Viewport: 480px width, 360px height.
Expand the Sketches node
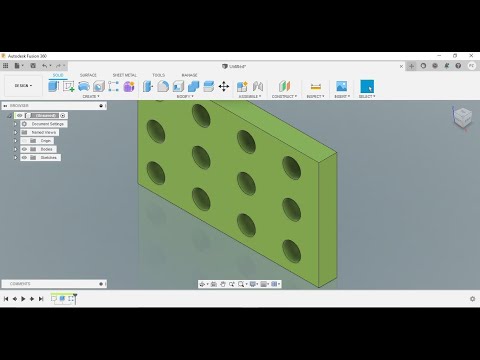[x=15, y=157]
